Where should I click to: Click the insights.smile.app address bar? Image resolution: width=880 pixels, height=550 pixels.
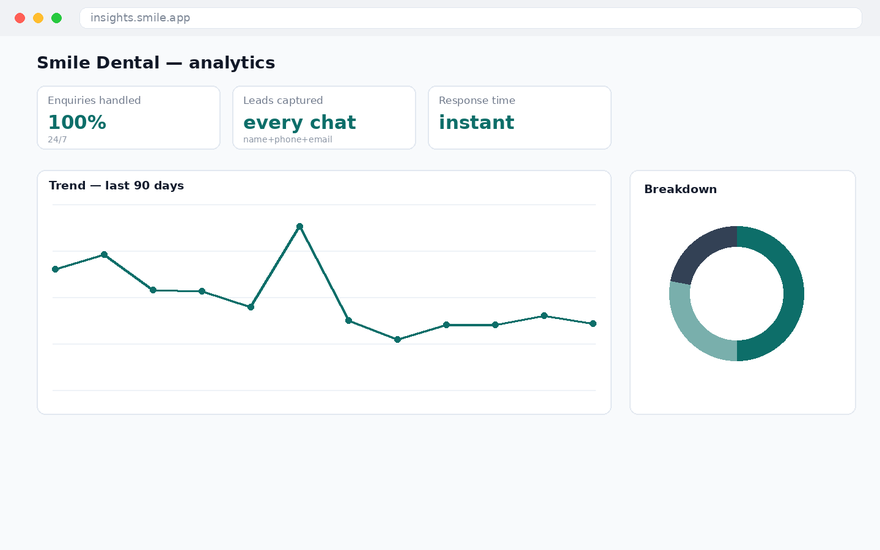pos(470,18)
